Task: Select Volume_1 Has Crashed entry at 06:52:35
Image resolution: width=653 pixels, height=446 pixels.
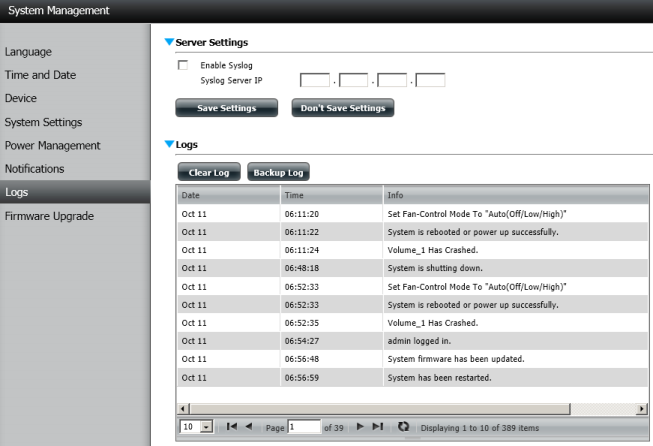Action: (x=413, y=323)
